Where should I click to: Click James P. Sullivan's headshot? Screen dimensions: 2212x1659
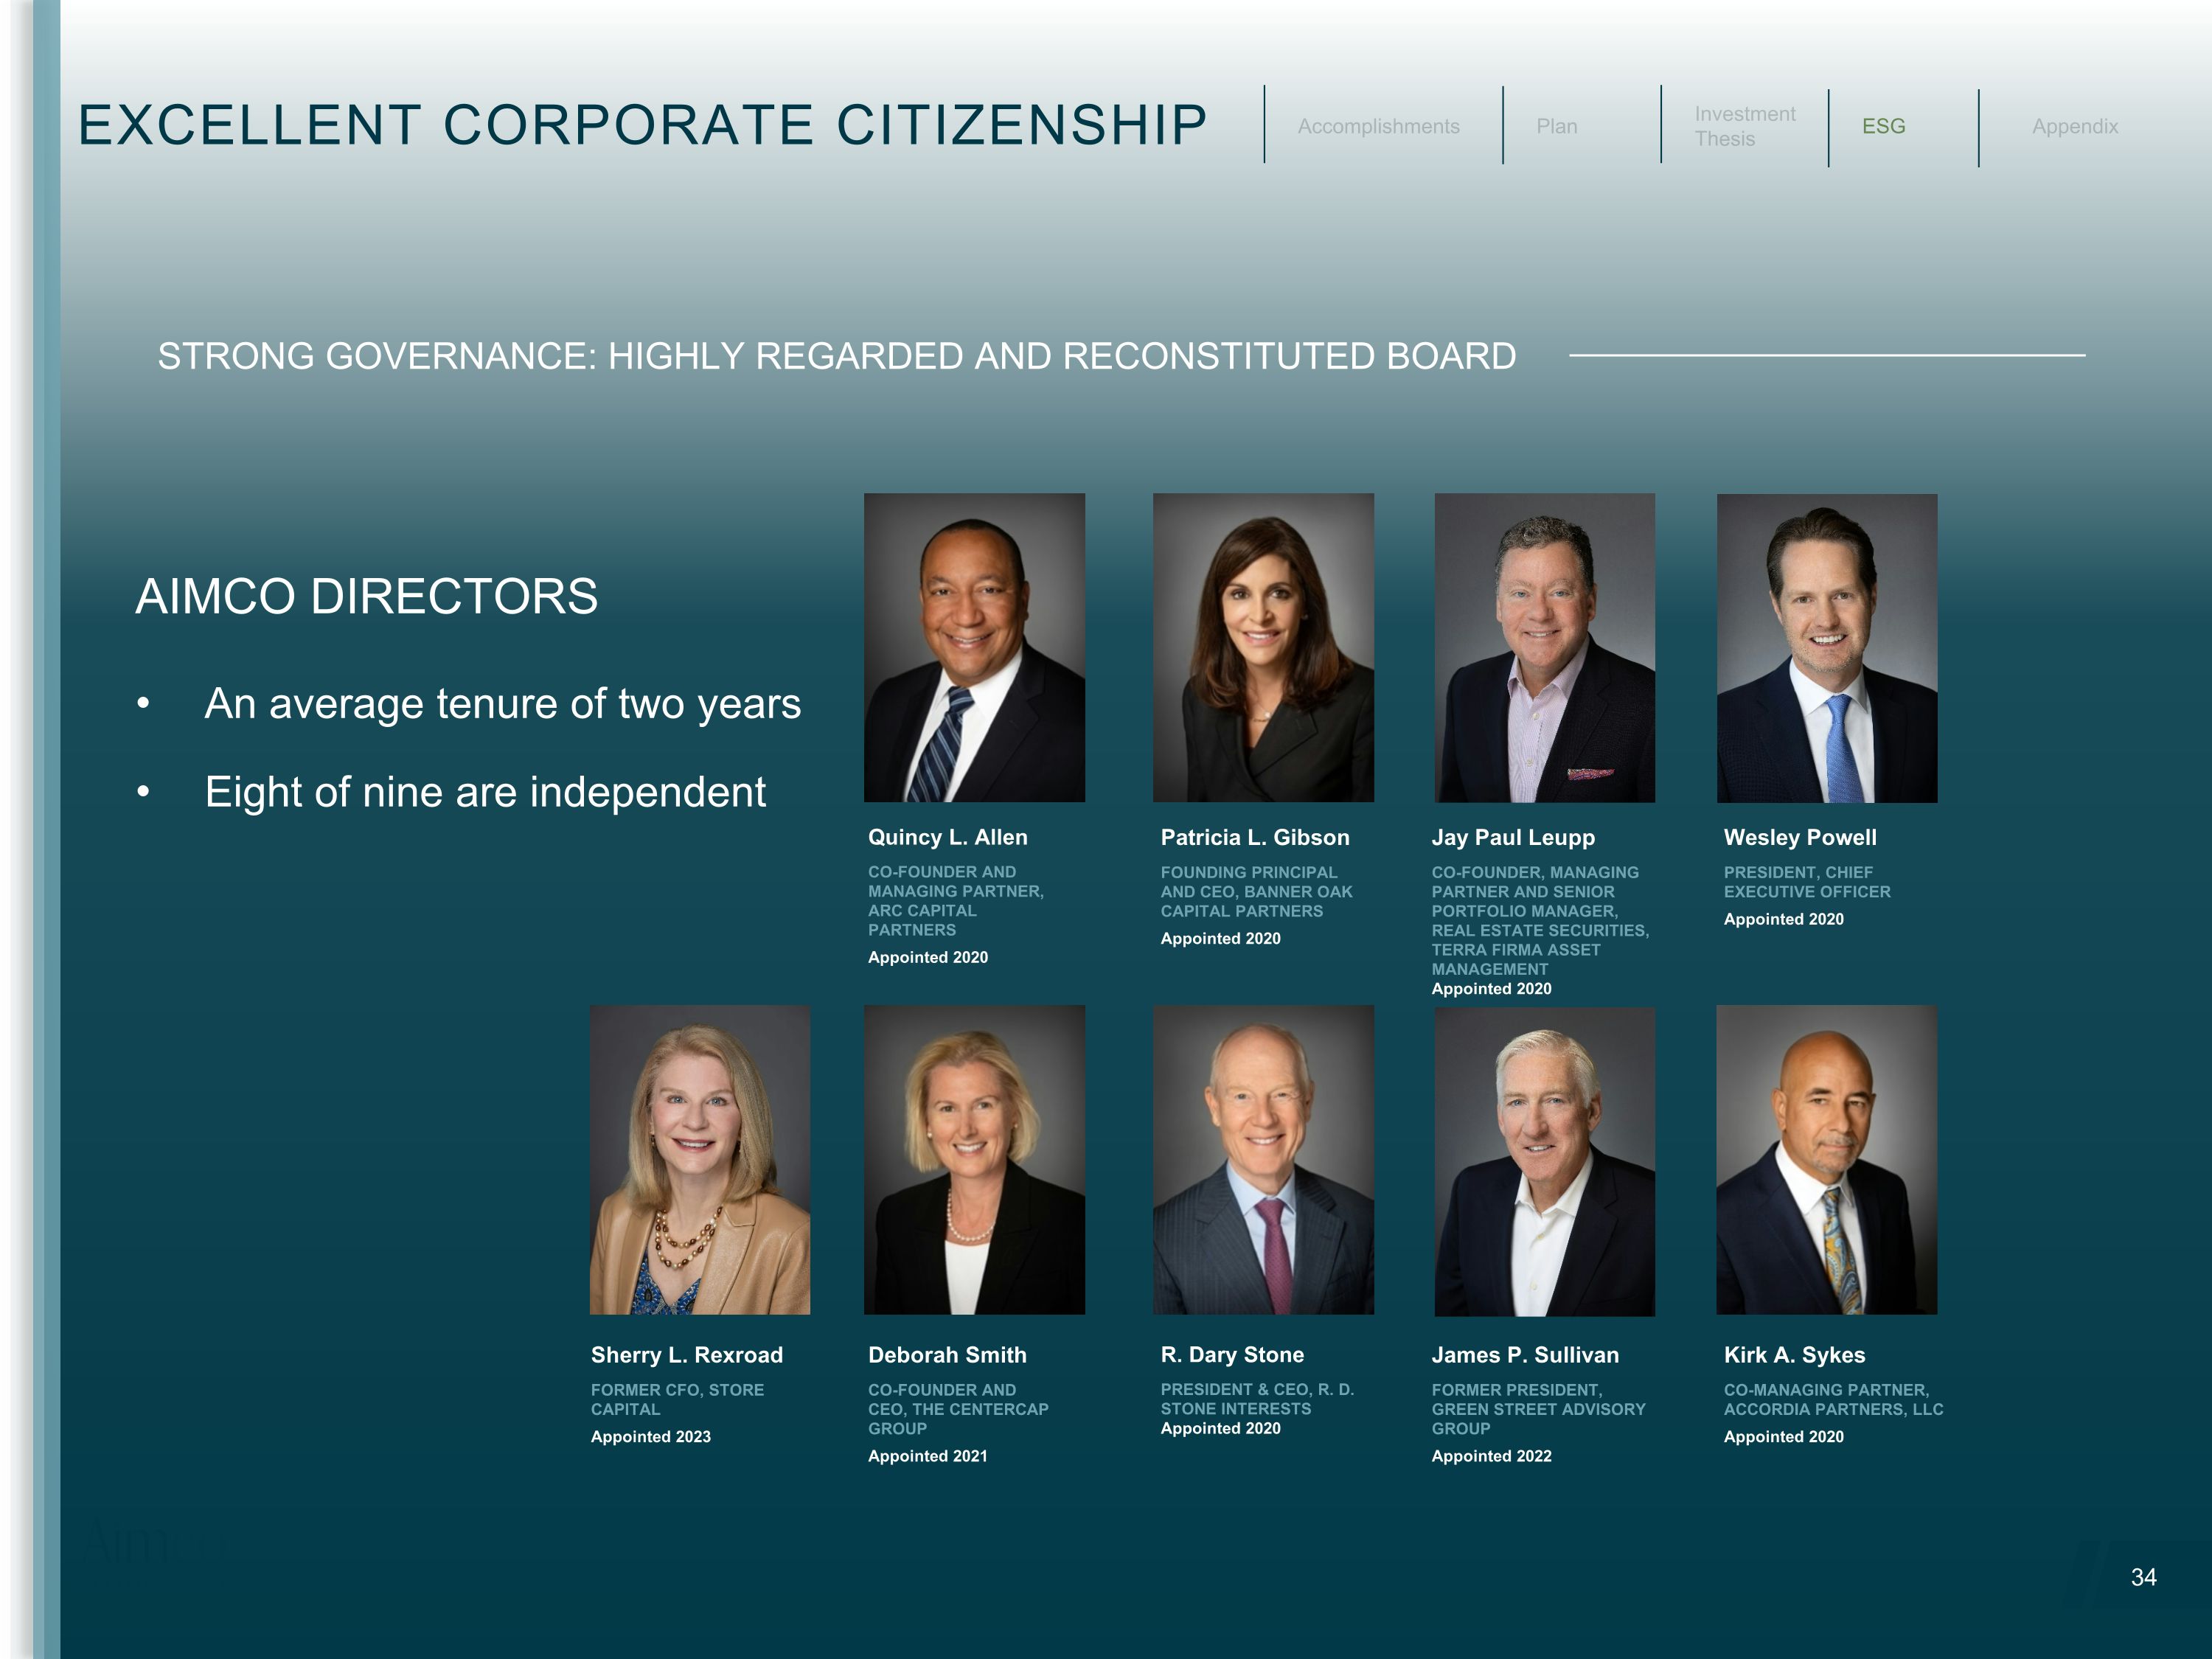(x=1544, y=1160)
